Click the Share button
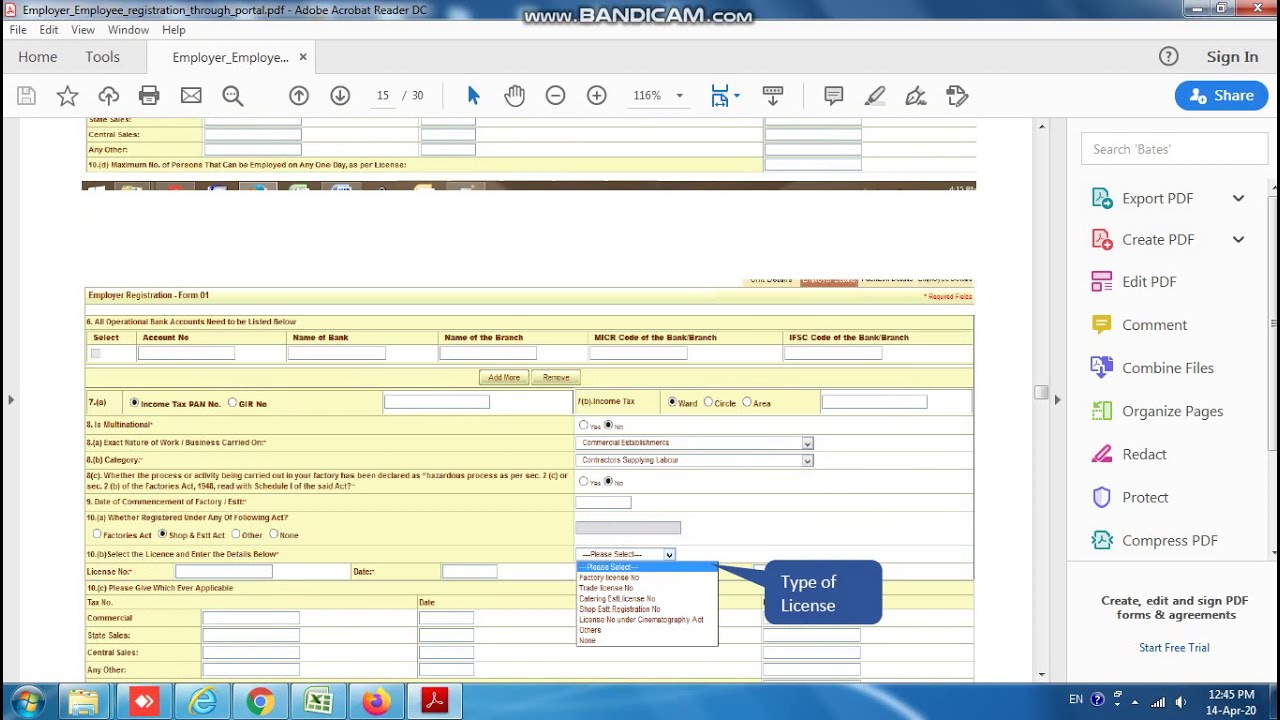Viewport: 1280px width, 720px height. [x=1222, y=96]
